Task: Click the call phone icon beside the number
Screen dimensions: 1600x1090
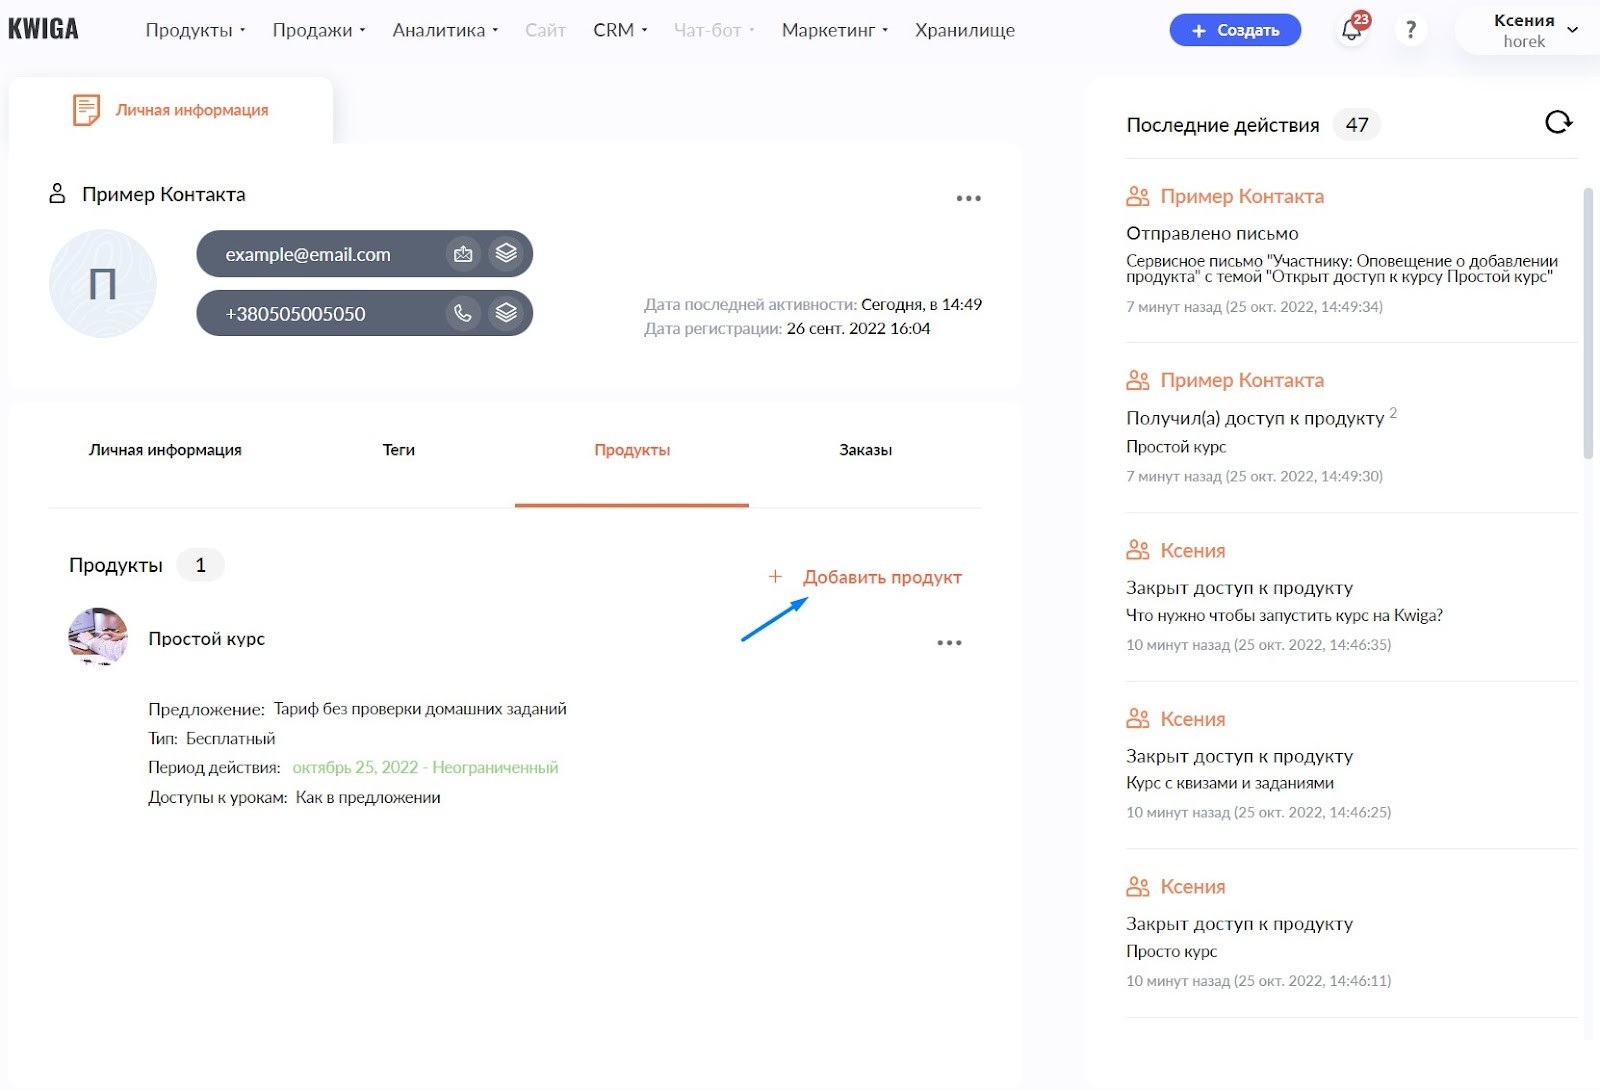Action: tap(463, 313)
